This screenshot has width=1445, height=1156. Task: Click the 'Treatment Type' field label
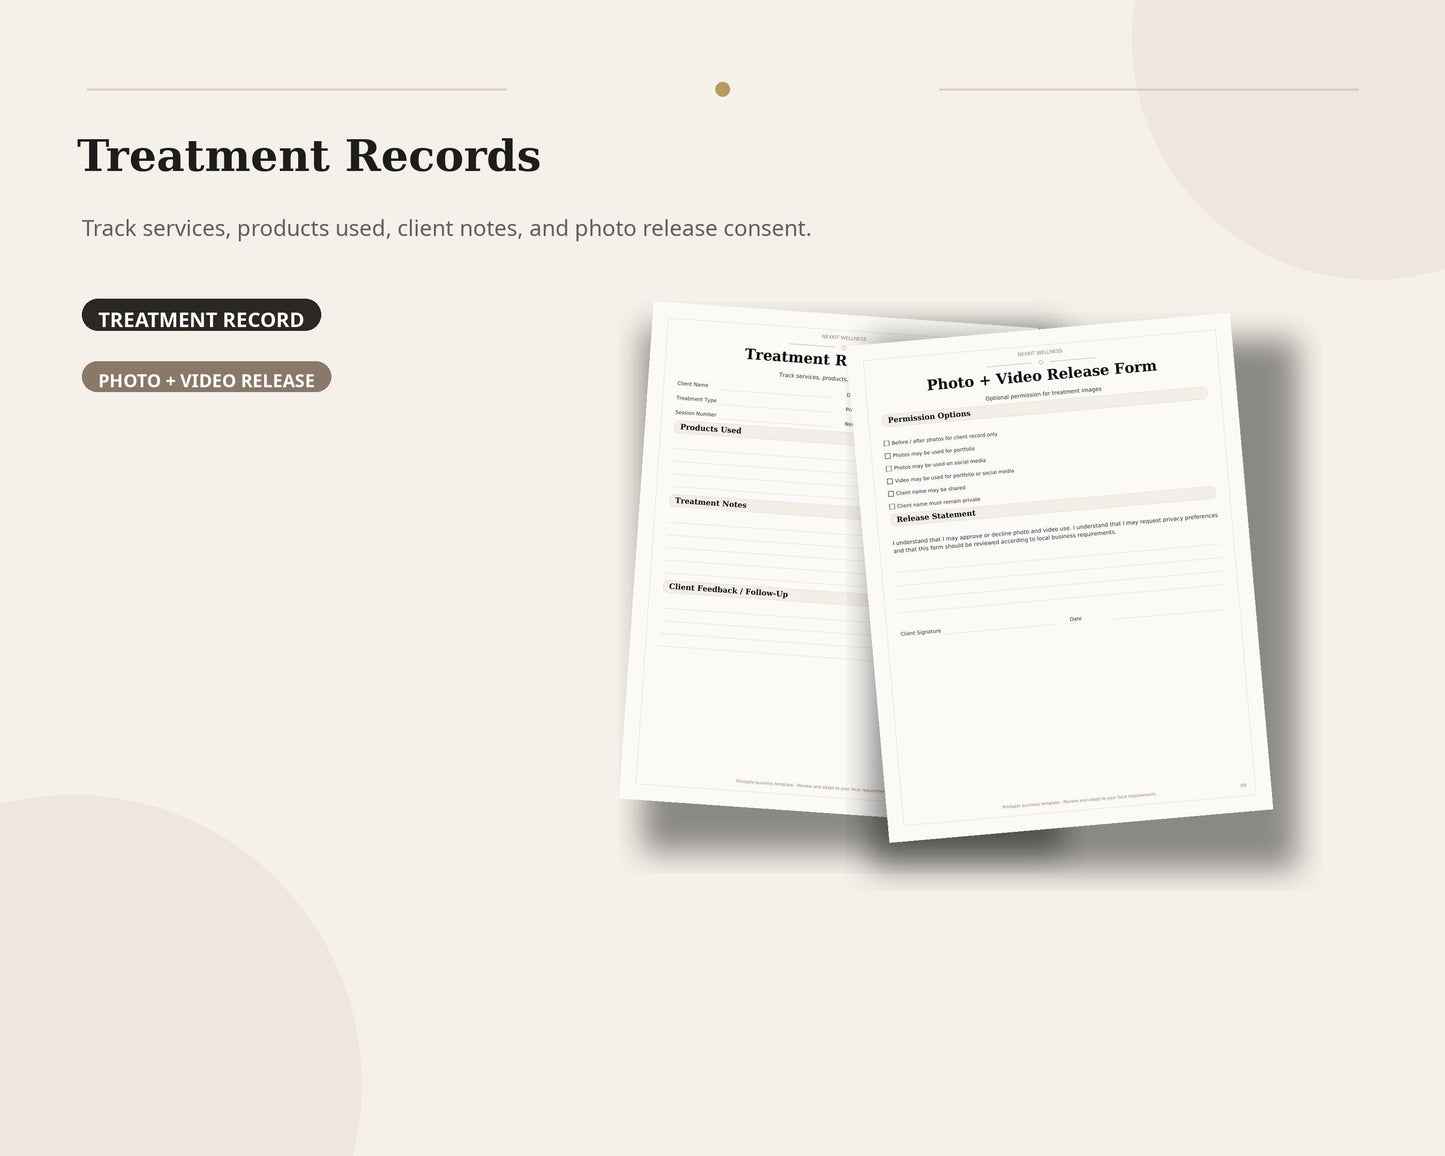tap(696, 399)
